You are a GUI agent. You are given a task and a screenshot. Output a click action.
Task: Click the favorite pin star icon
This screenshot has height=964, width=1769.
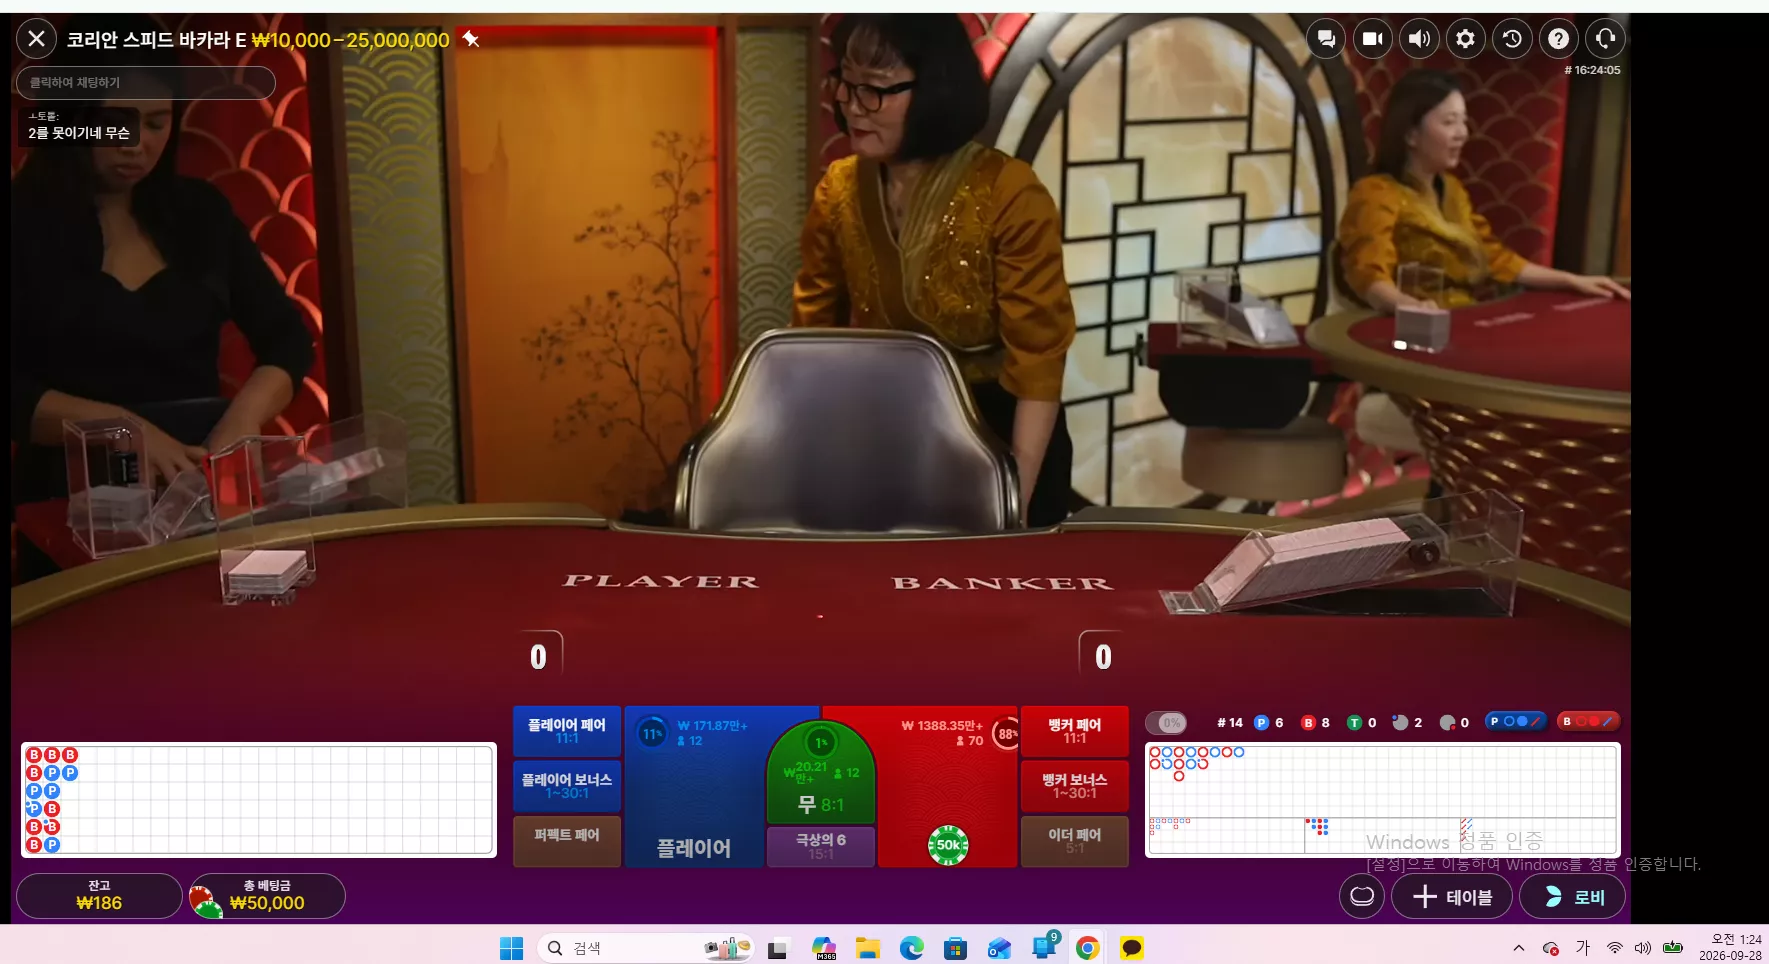[471, 39]
